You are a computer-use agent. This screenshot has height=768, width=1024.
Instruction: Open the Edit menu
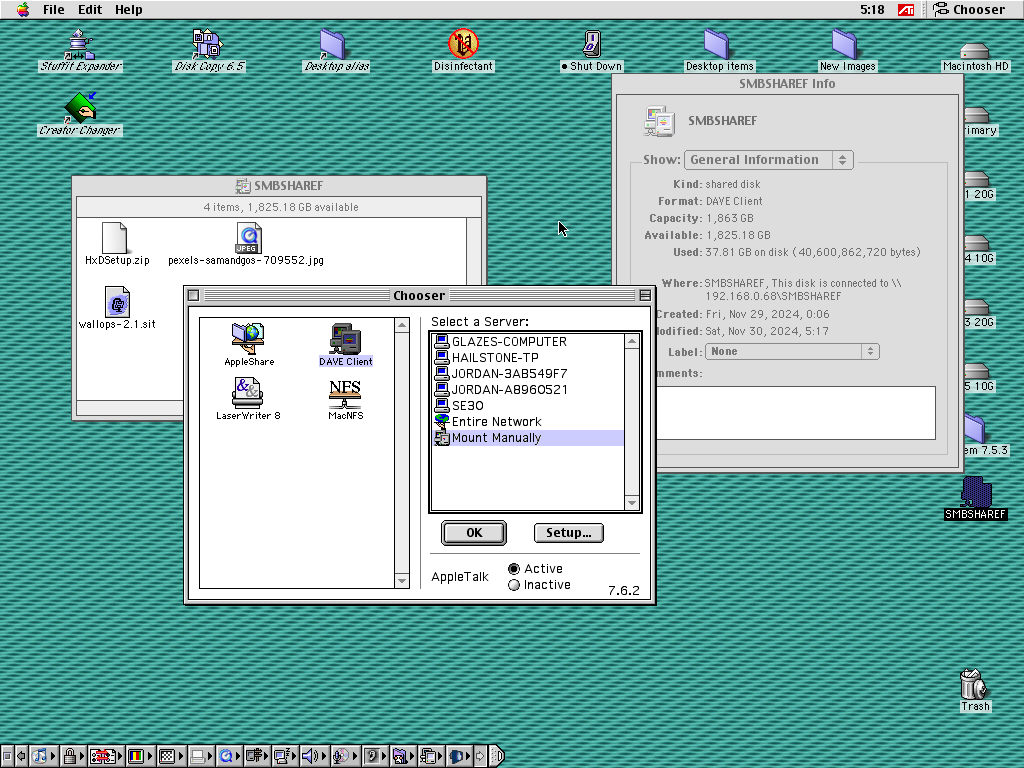[x=90, y=10]
